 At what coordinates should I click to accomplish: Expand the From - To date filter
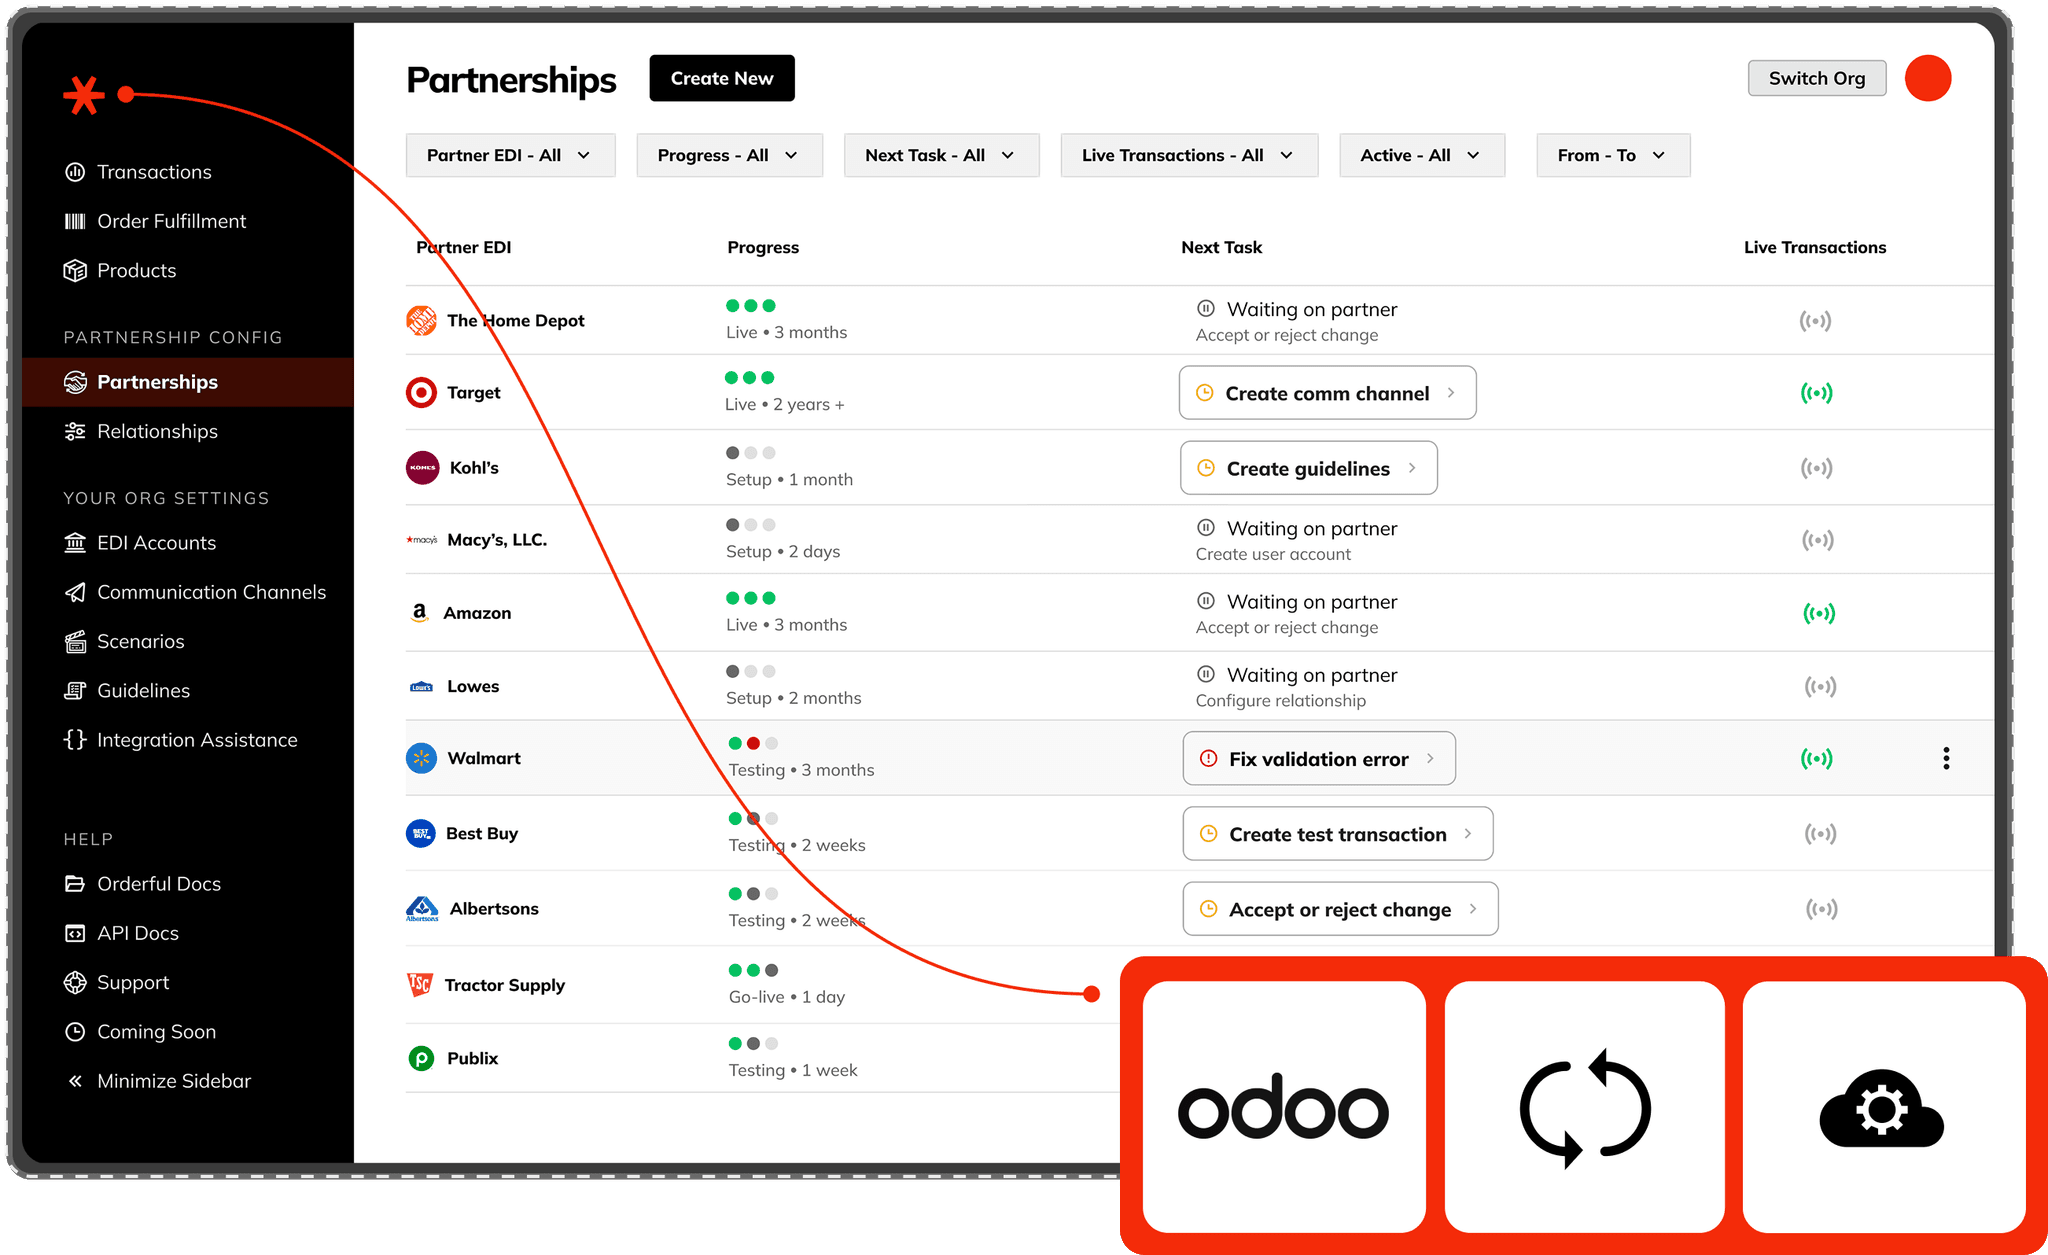1612,155
